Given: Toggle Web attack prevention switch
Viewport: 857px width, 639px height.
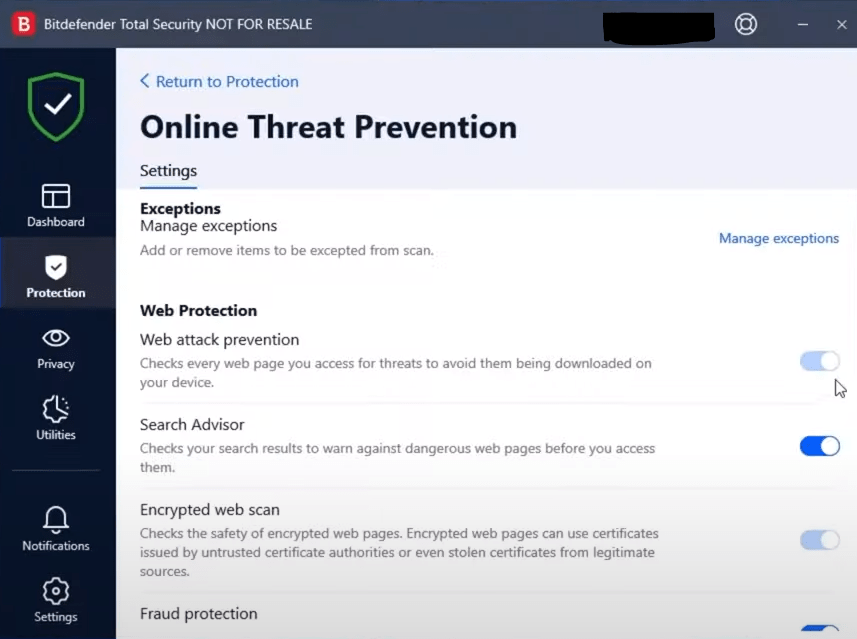Looking at the screenshot, I should (819, 361).
